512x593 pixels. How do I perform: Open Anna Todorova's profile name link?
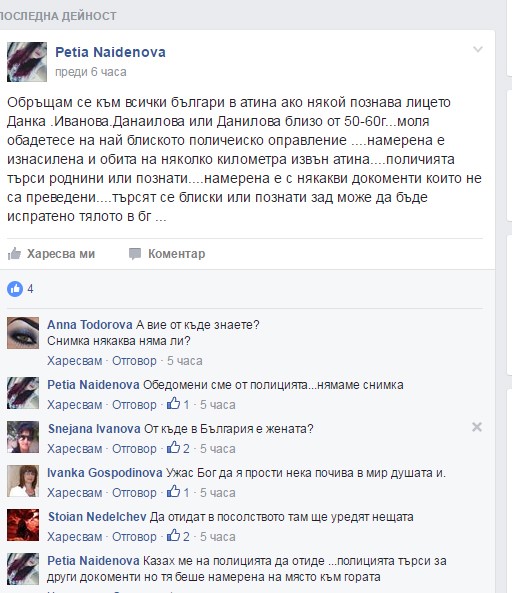pos(90,324)
